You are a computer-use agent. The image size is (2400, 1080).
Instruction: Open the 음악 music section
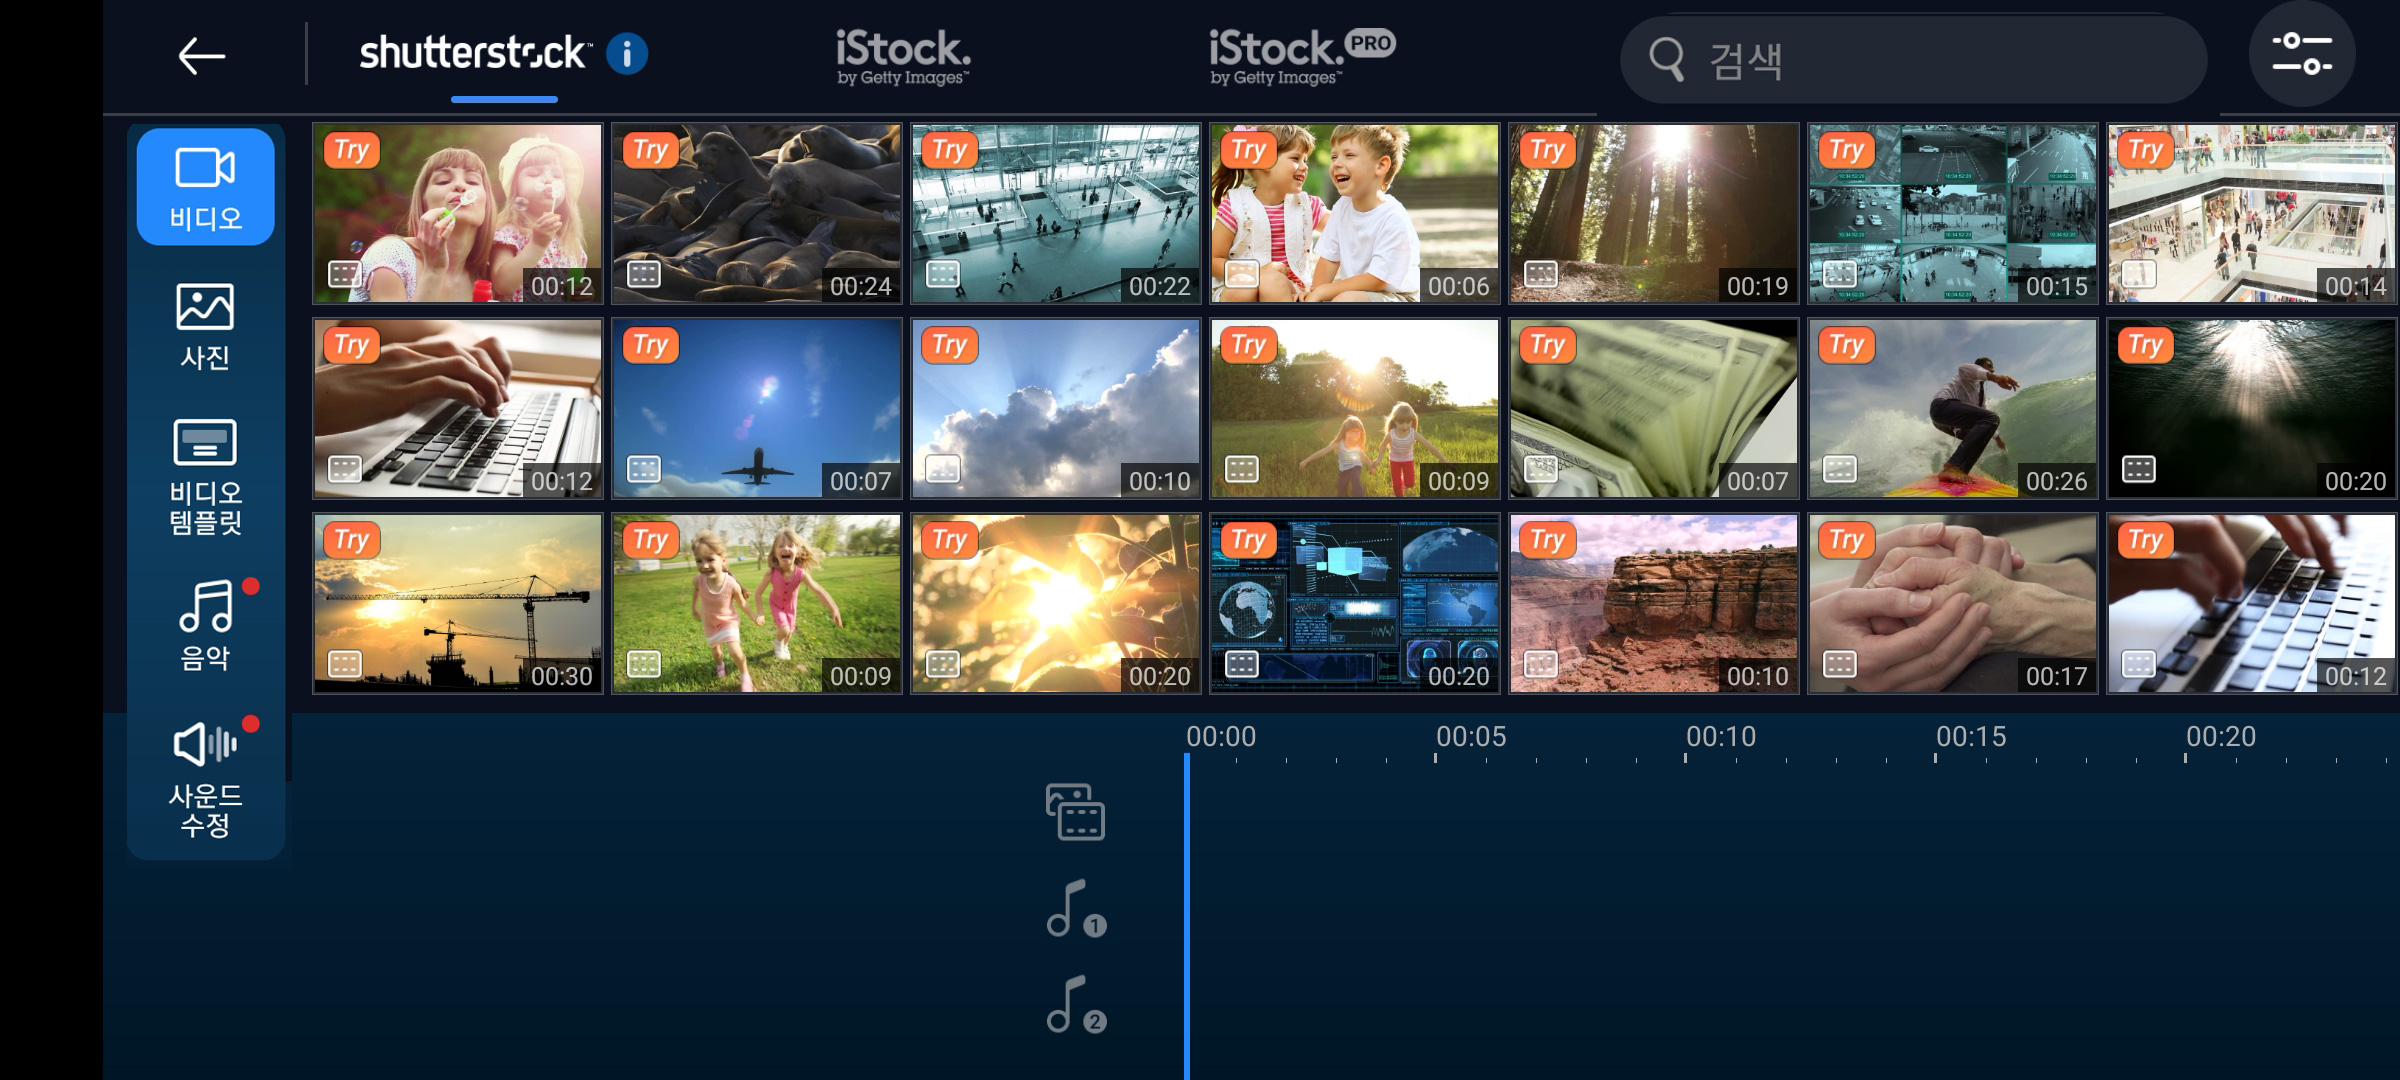point(205,625)
